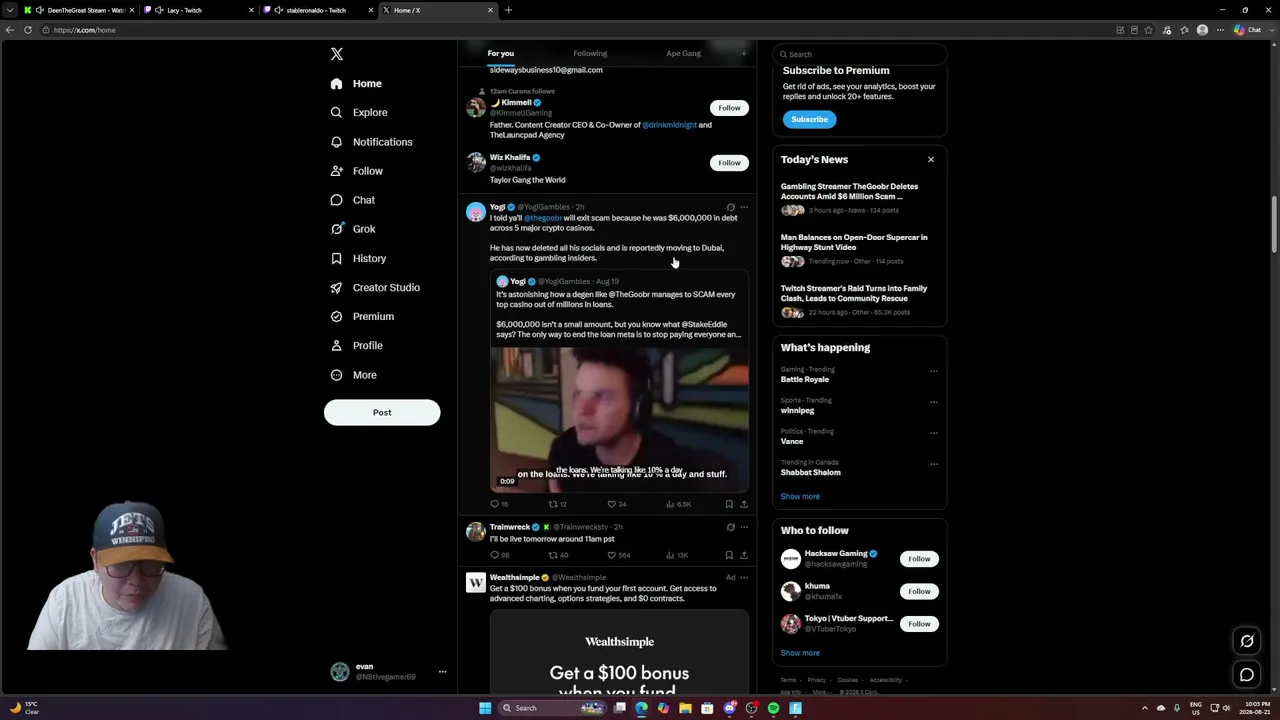Screen dimensions: 1280x720
Task: Click the plus icon beside Ape Gang tab
Action: click(743, 53)
